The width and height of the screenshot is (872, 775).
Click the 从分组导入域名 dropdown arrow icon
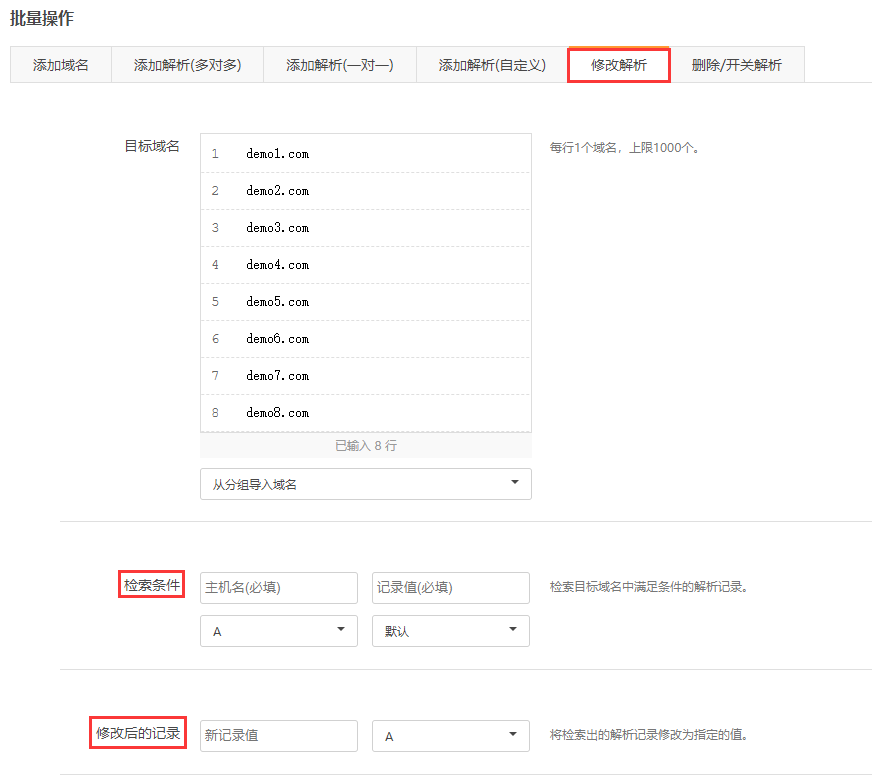[x=514, y=483]
